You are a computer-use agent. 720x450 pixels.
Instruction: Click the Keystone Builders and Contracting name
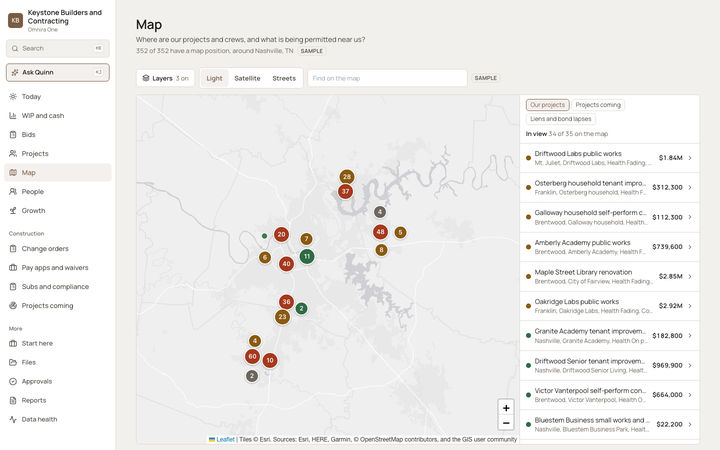pyautogui.click(x=65, y=17)
